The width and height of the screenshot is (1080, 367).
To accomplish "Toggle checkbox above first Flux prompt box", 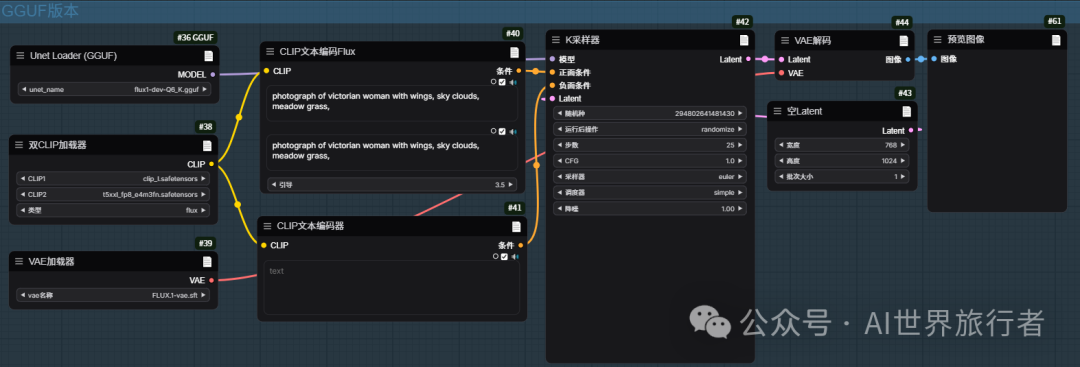I will click(x=503, y=82).
